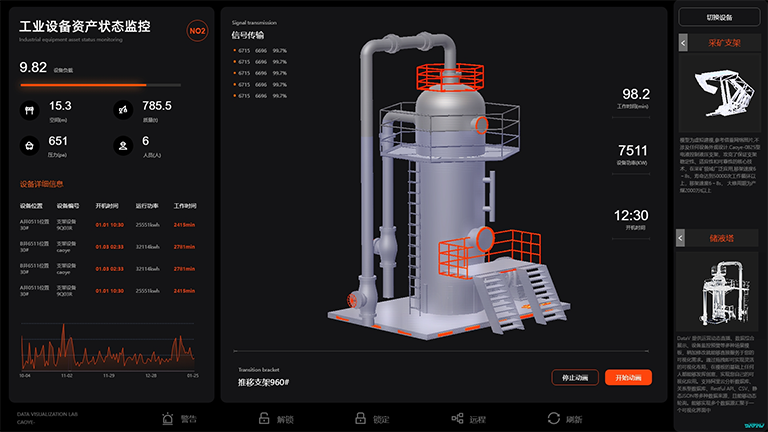Click the 锁定 closed padlock icon
Image resolution: width=768 pixels, height=432 pixels.
coord(360,418)
